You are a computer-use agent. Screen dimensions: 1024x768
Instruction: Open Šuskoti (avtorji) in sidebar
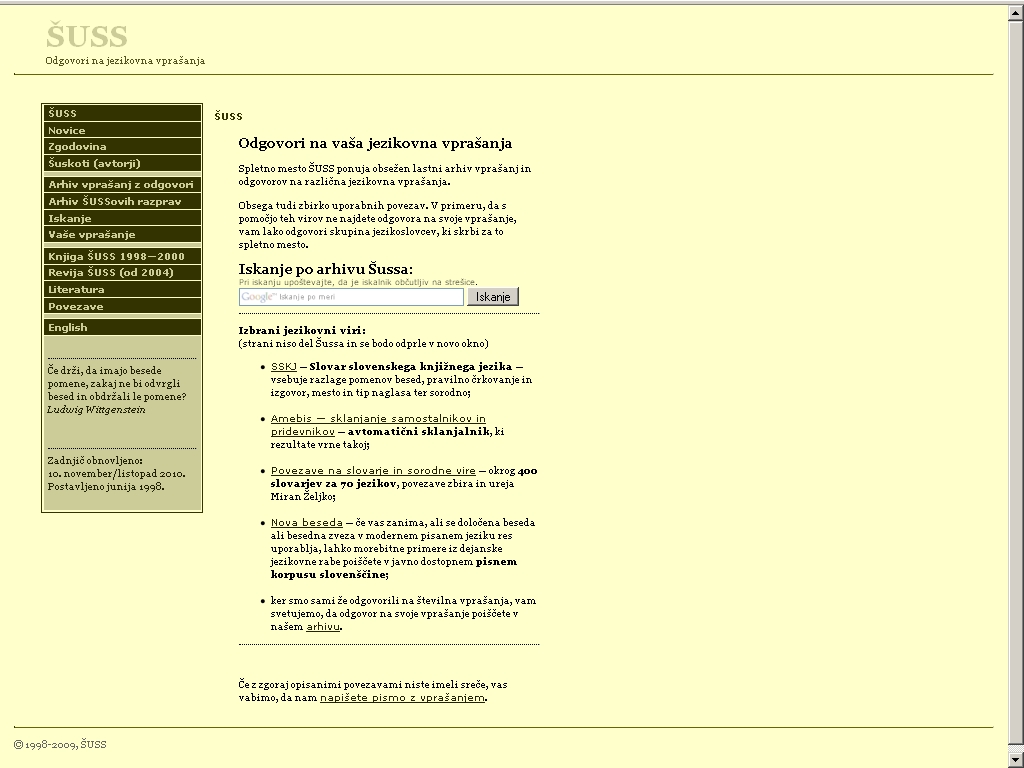pyautogui.click(x=94, y=163)
